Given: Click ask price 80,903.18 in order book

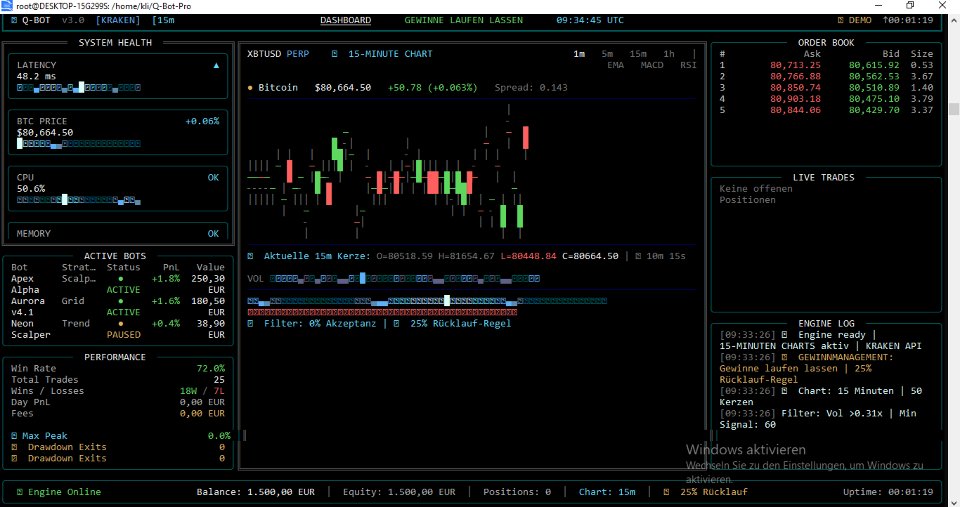Looking at the screenshot, I should pos(795,99).
